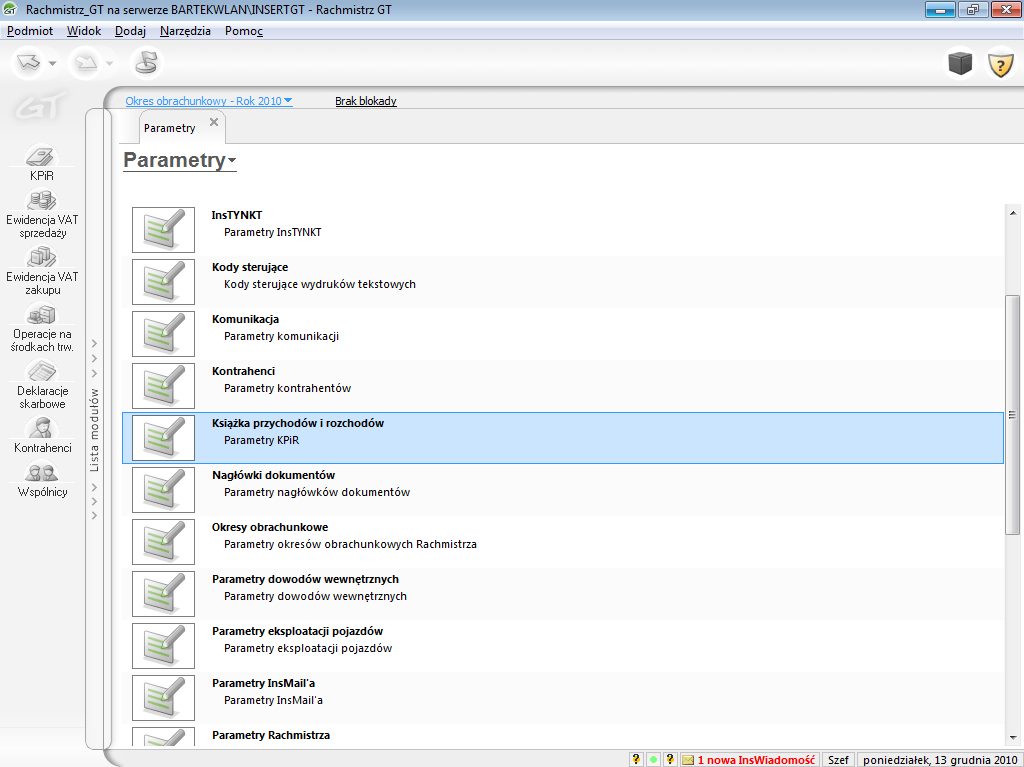
Task: Close the Parametry tab
Action: point(213,122)
